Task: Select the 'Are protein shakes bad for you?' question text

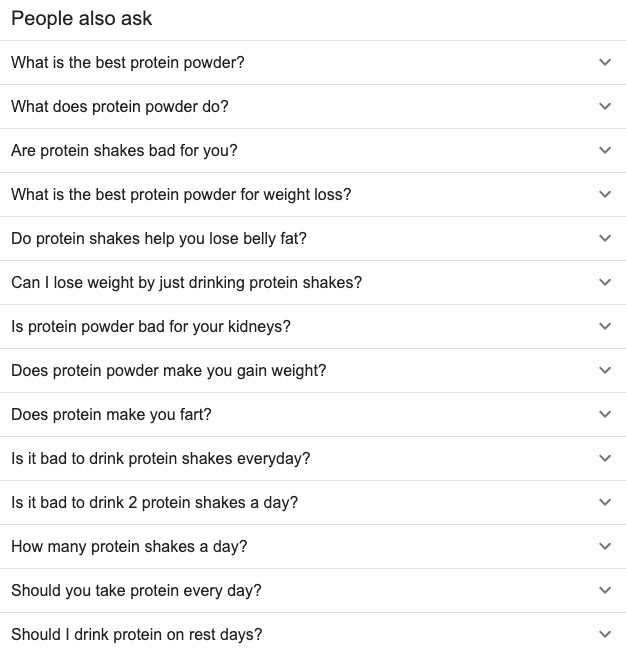Action: [124, 150]
